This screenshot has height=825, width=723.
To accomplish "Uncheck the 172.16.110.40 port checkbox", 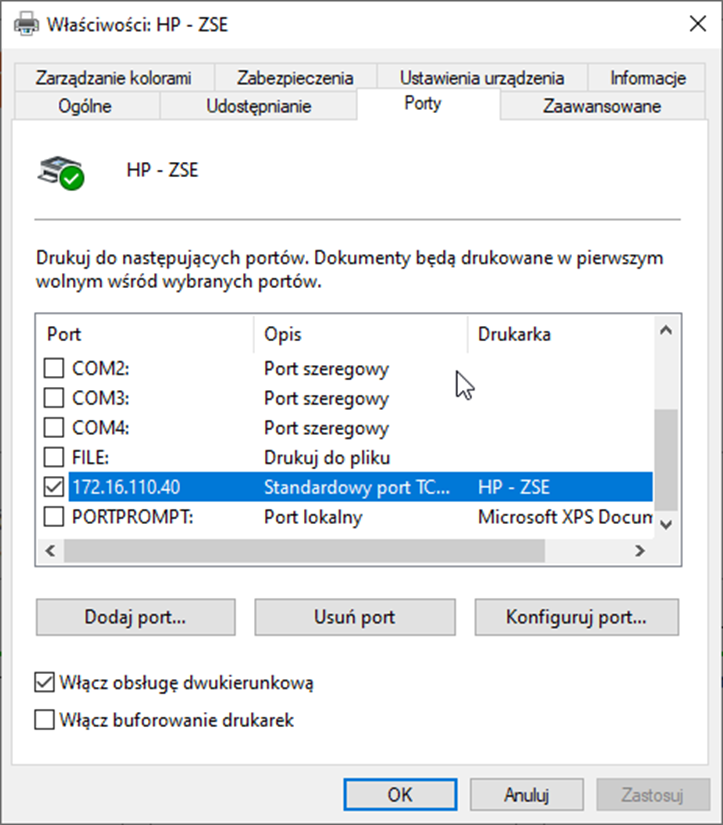I will point(53,488).
